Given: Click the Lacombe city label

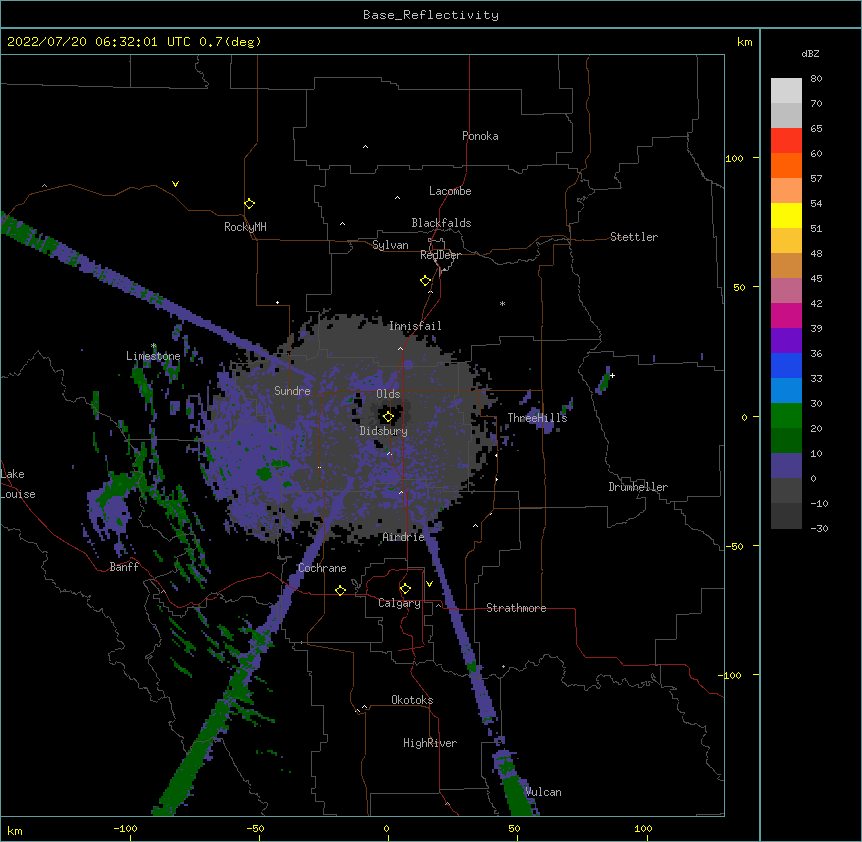Looking at the screenshot, I should (450, 191).
